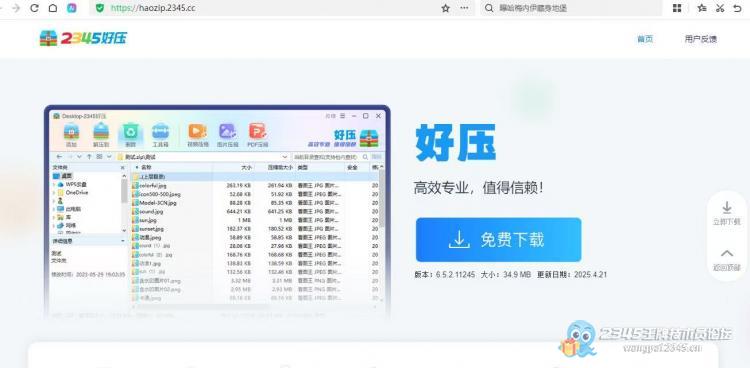Sort by the 名称 column header in the preview
Screen dimensions: 750x368
pos(146,168)
